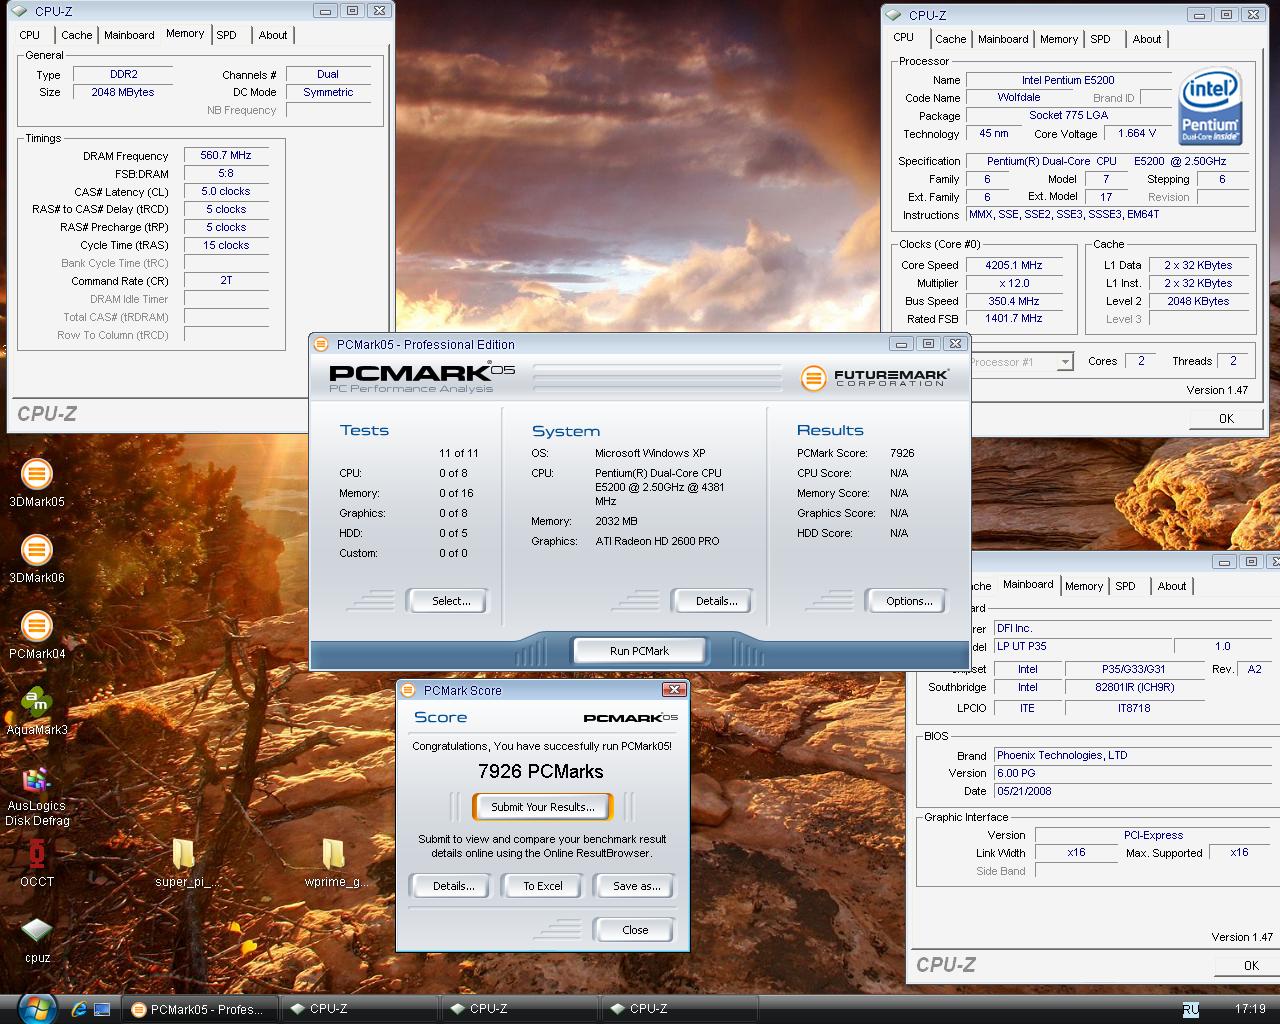The width and height of the screenshot is (1280, 1024).
Task: Open SPD tab in Memory CPU-Z window
Action: tap(227, 35)
